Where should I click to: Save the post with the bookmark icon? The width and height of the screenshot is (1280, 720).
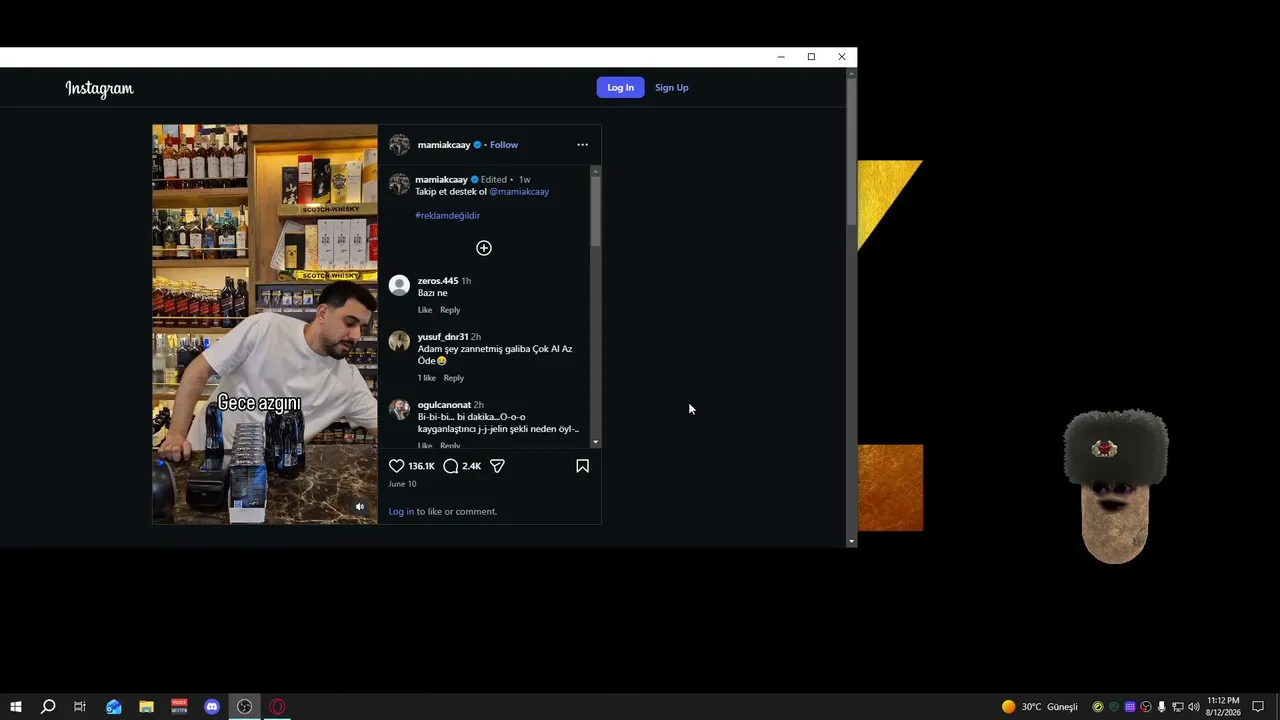pos(582,466)
